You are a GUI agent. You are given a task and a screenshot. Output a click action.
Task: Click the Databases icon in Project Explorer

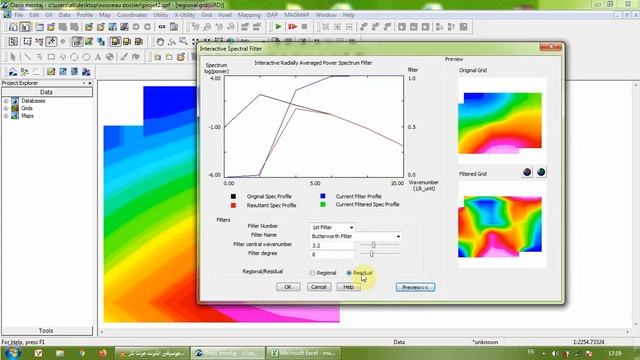[x=15, y=100]
